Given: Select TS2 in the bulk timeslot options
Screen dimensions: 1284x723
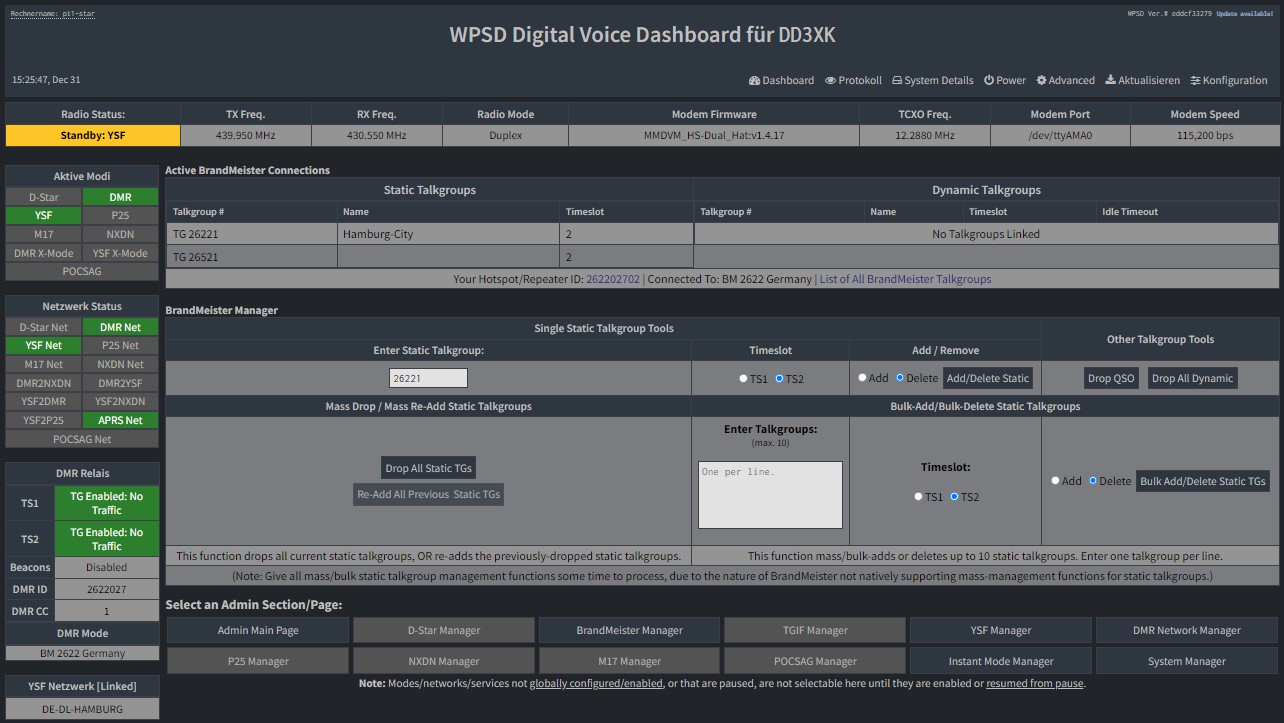Looking at the screenshot, I should pos(954,497).
